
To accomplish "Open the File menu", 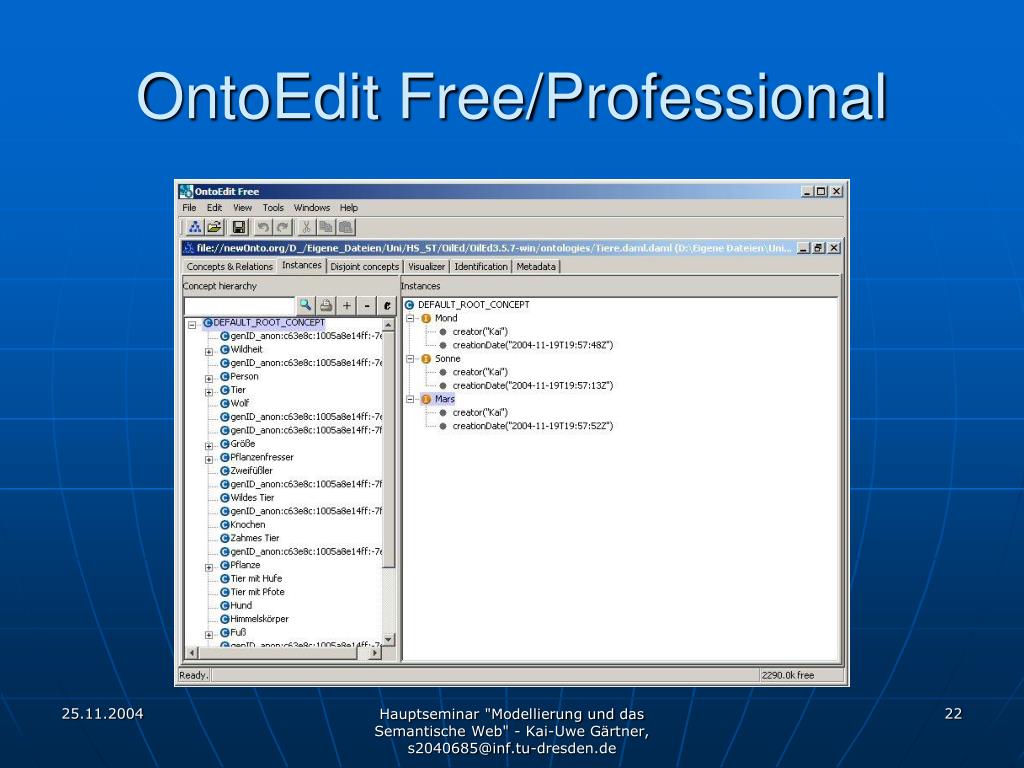I will pos(189,208).
